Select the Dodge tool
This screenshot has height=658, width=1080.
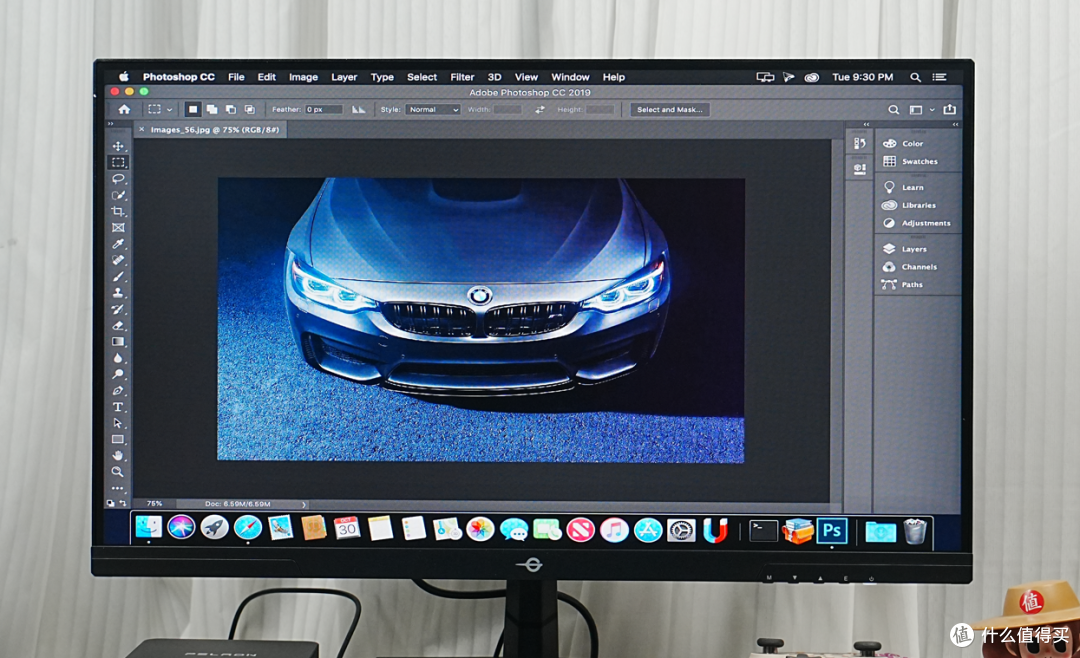click(118, 374)
